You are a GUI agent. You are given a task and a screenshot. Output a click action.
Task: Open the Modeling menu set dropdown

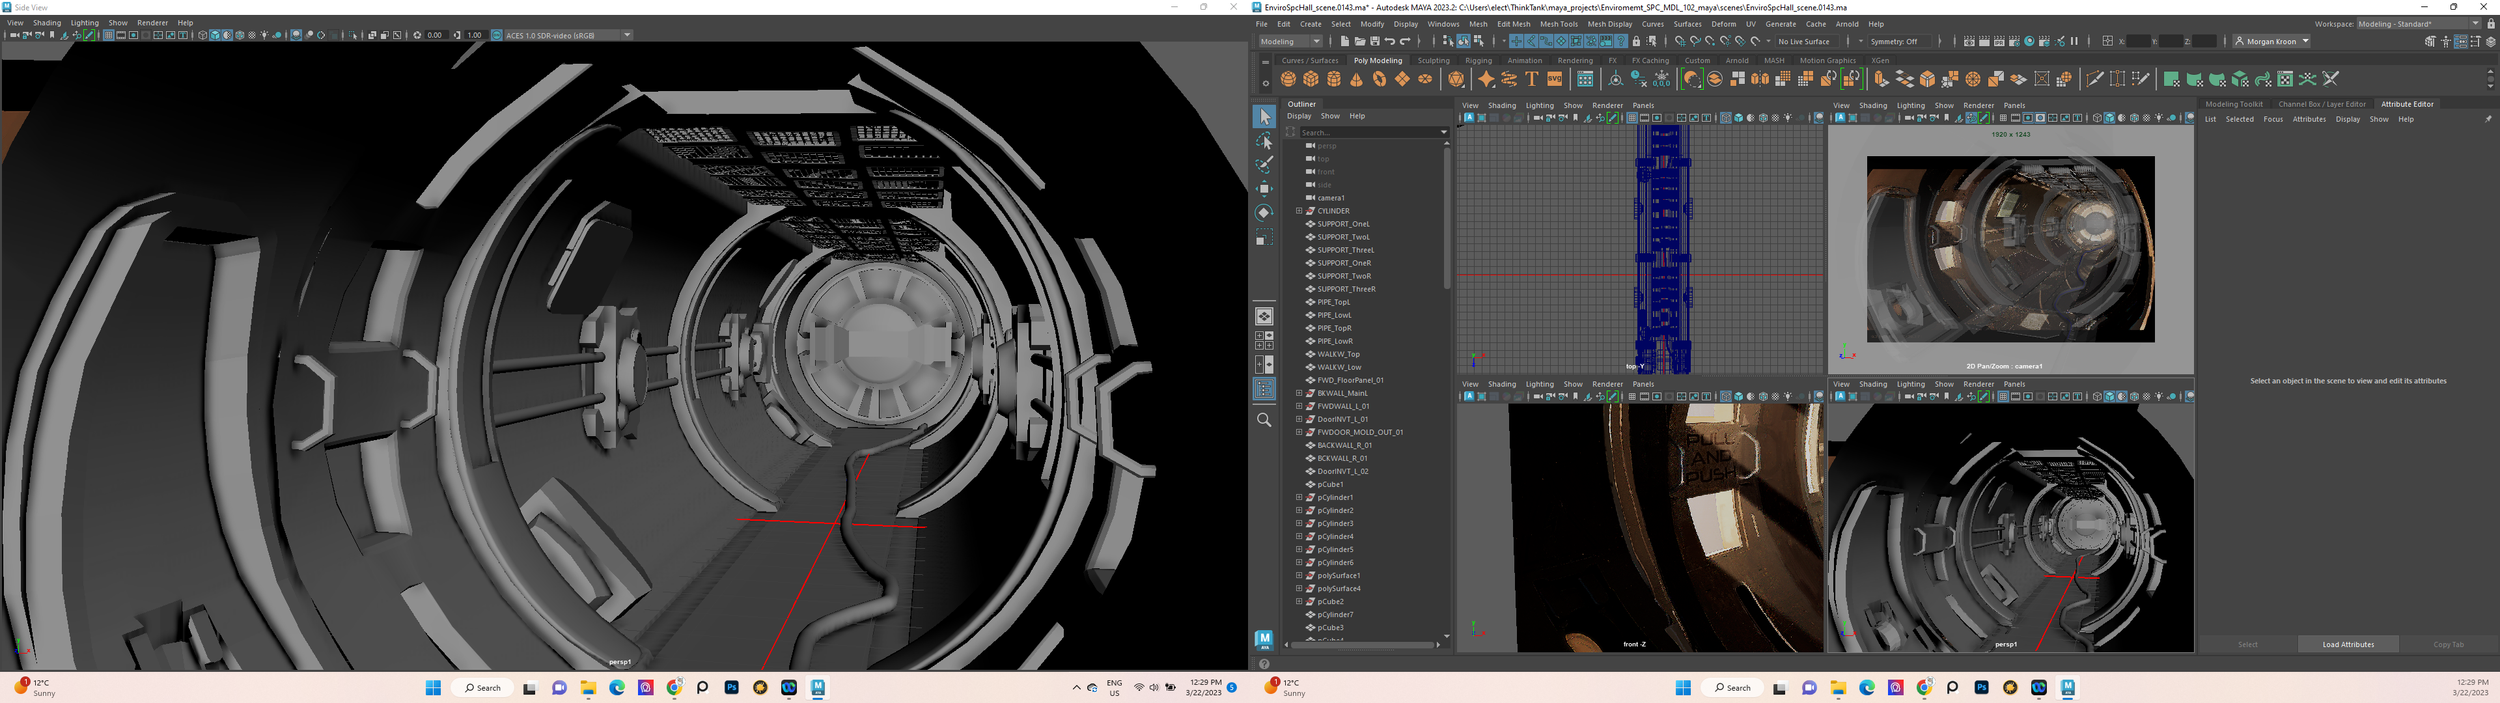1290,41
